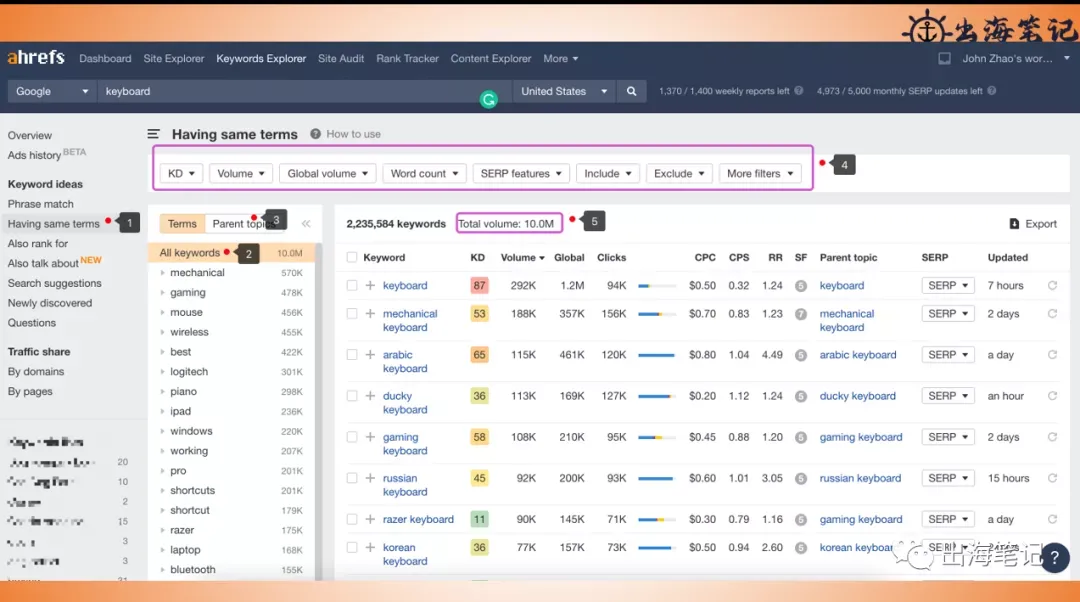Screen dimensions: 1080x602
Task: Open the Include filter dropdown
Action: pyautogui.click(x=608, y=174)
